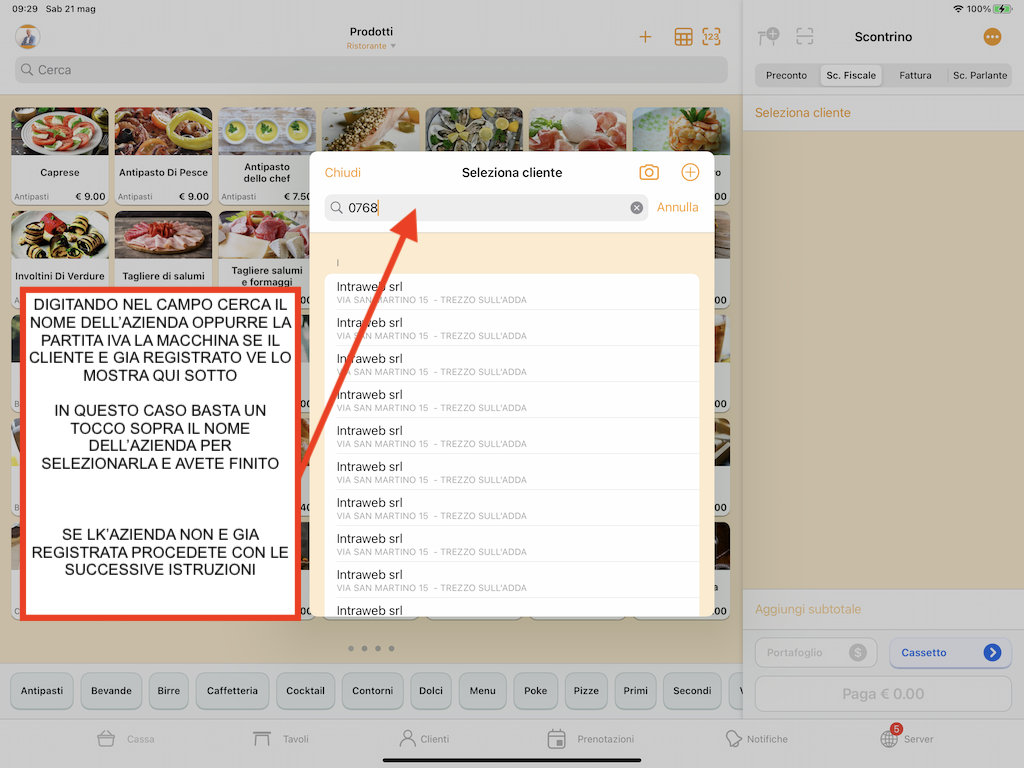Screen dimensions: 1024x768
Task: Open the Primi category
Action: 635,690
